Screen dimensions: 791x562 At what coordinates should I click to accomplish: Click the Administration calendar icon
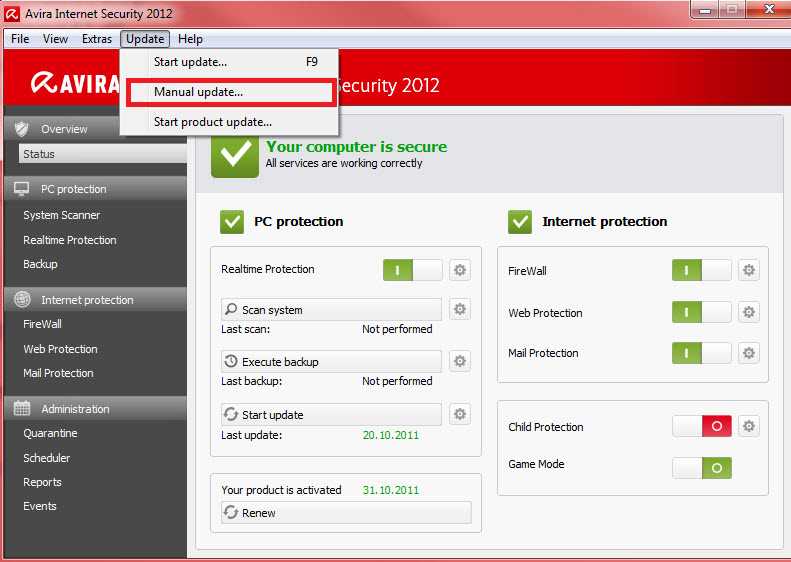point(22,408)
